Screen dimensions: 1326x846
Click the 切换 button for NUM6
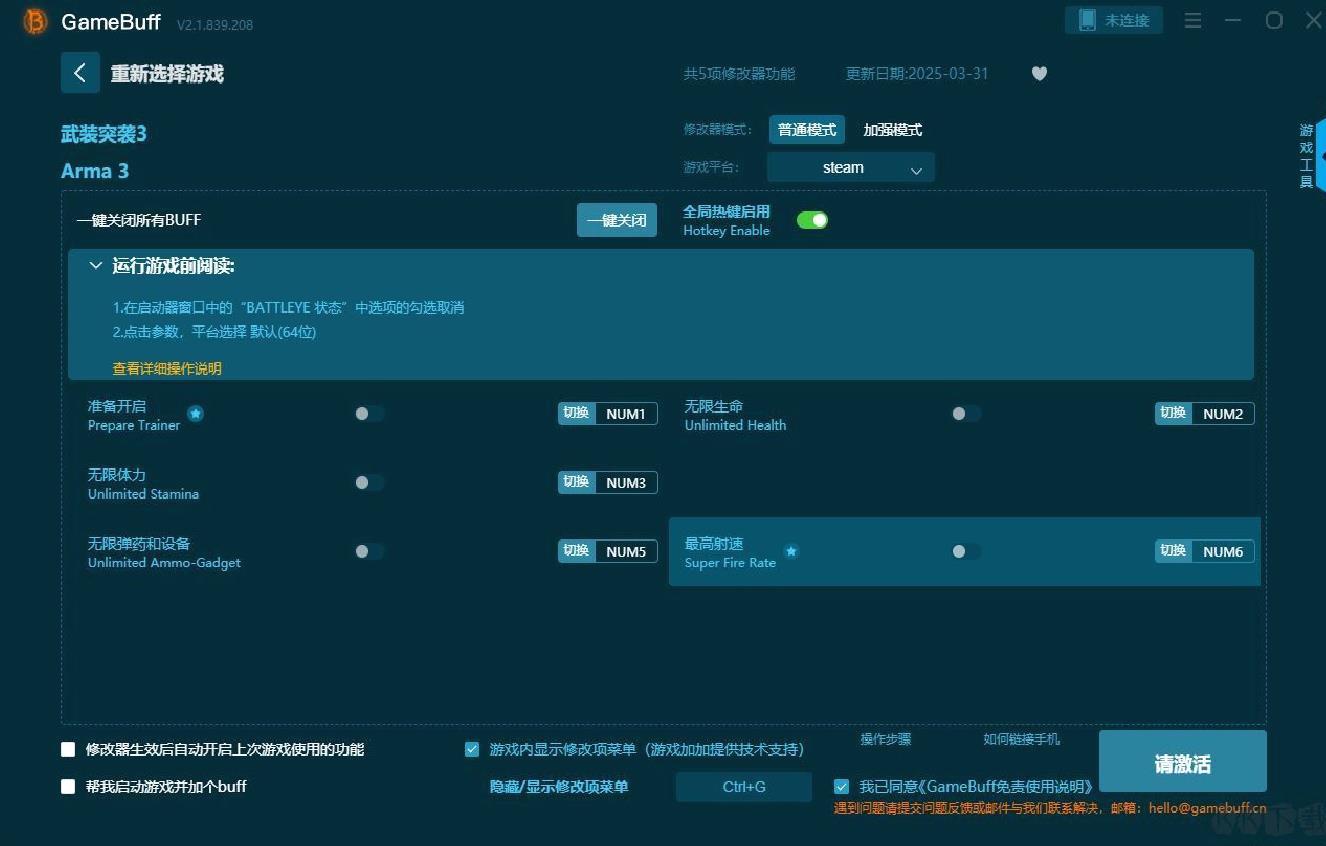[1173, 550]
